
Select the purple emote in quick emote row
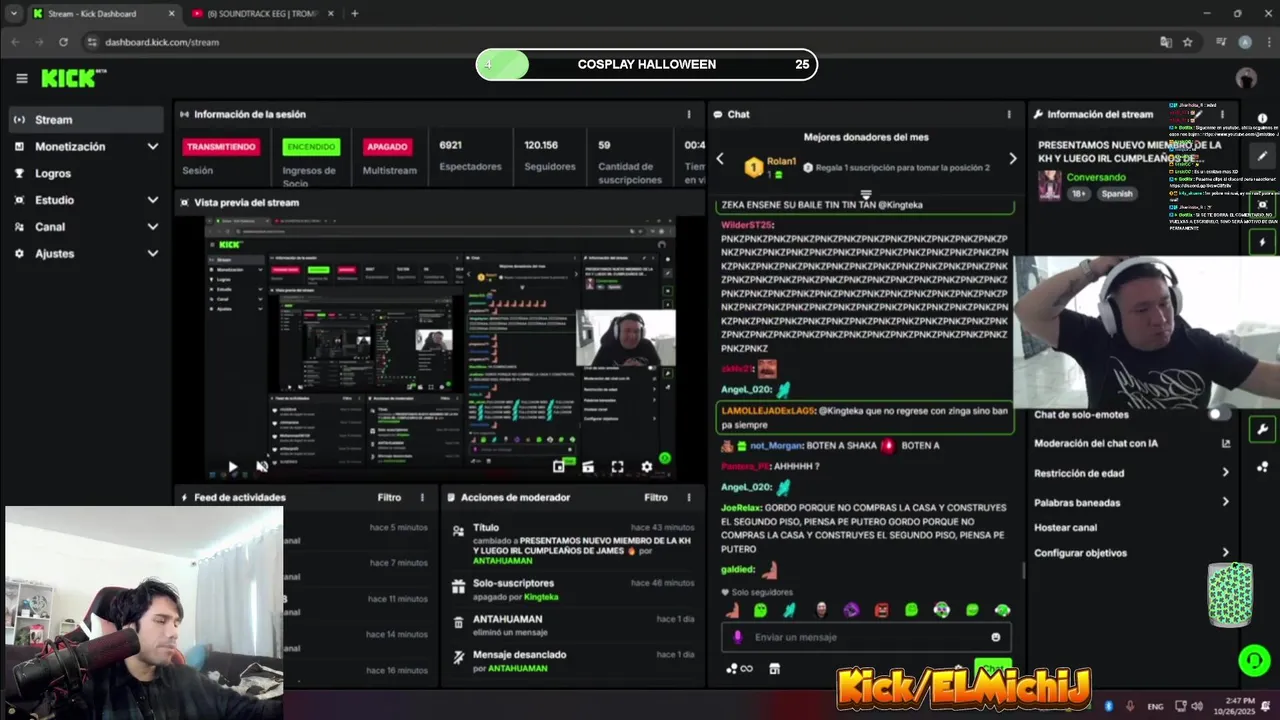point(851,610)
